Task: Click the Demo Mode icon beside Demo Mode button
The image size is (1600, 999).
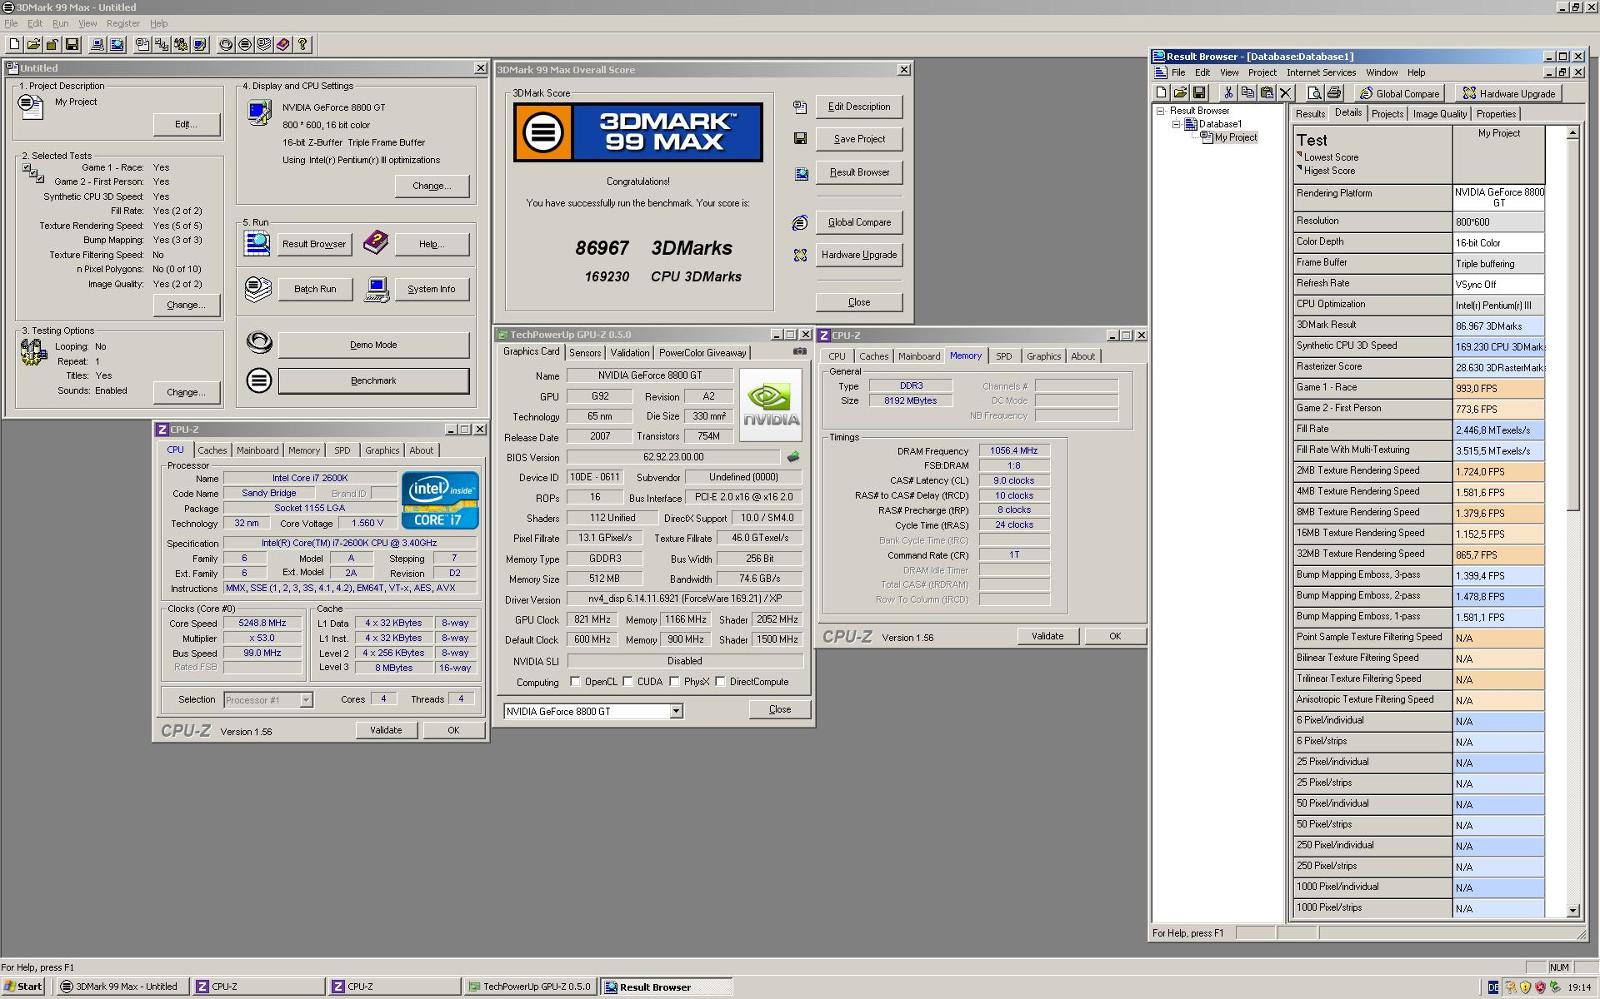Action: coord(259,344)
